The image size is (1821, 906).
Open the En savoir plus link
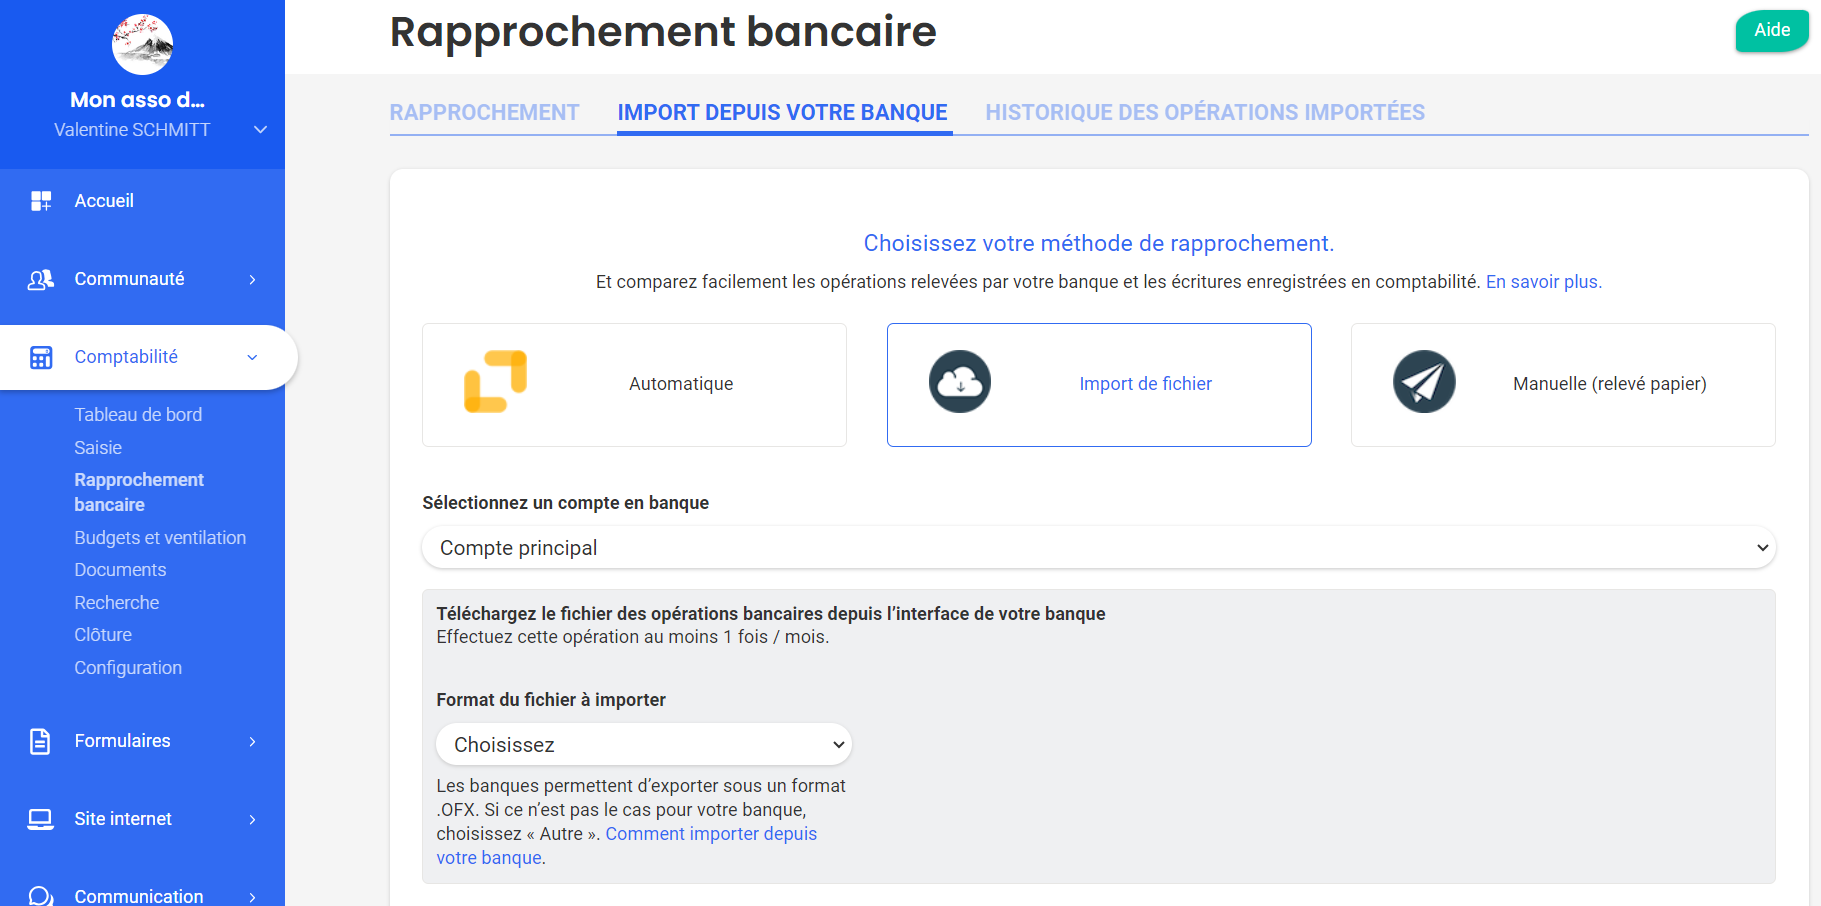pyautogui.click(x=1544, y=282)
